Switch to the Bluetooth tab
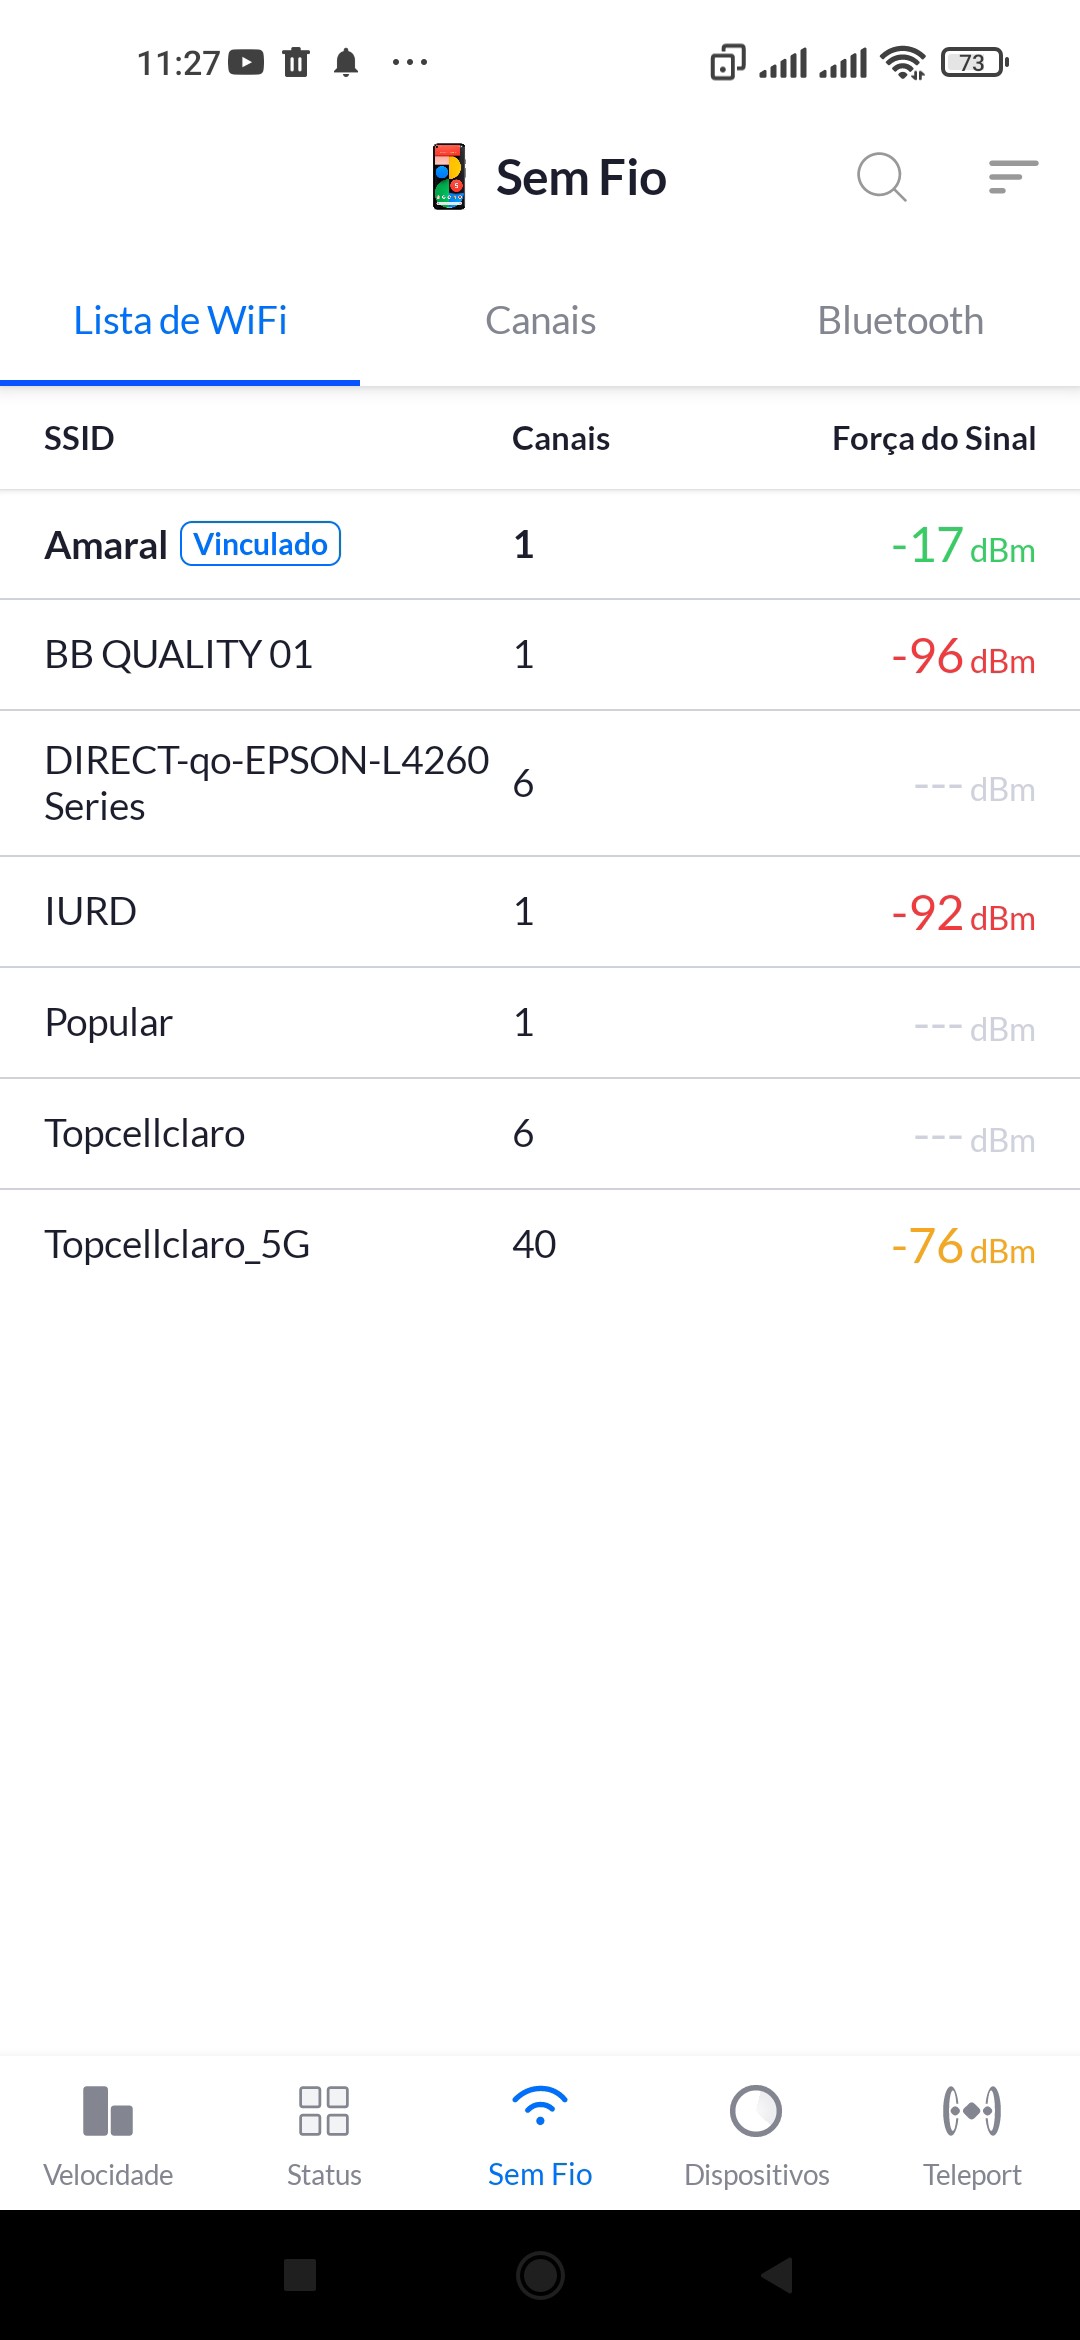This screenshot has width=1080, height=2340. pos(900,321)
